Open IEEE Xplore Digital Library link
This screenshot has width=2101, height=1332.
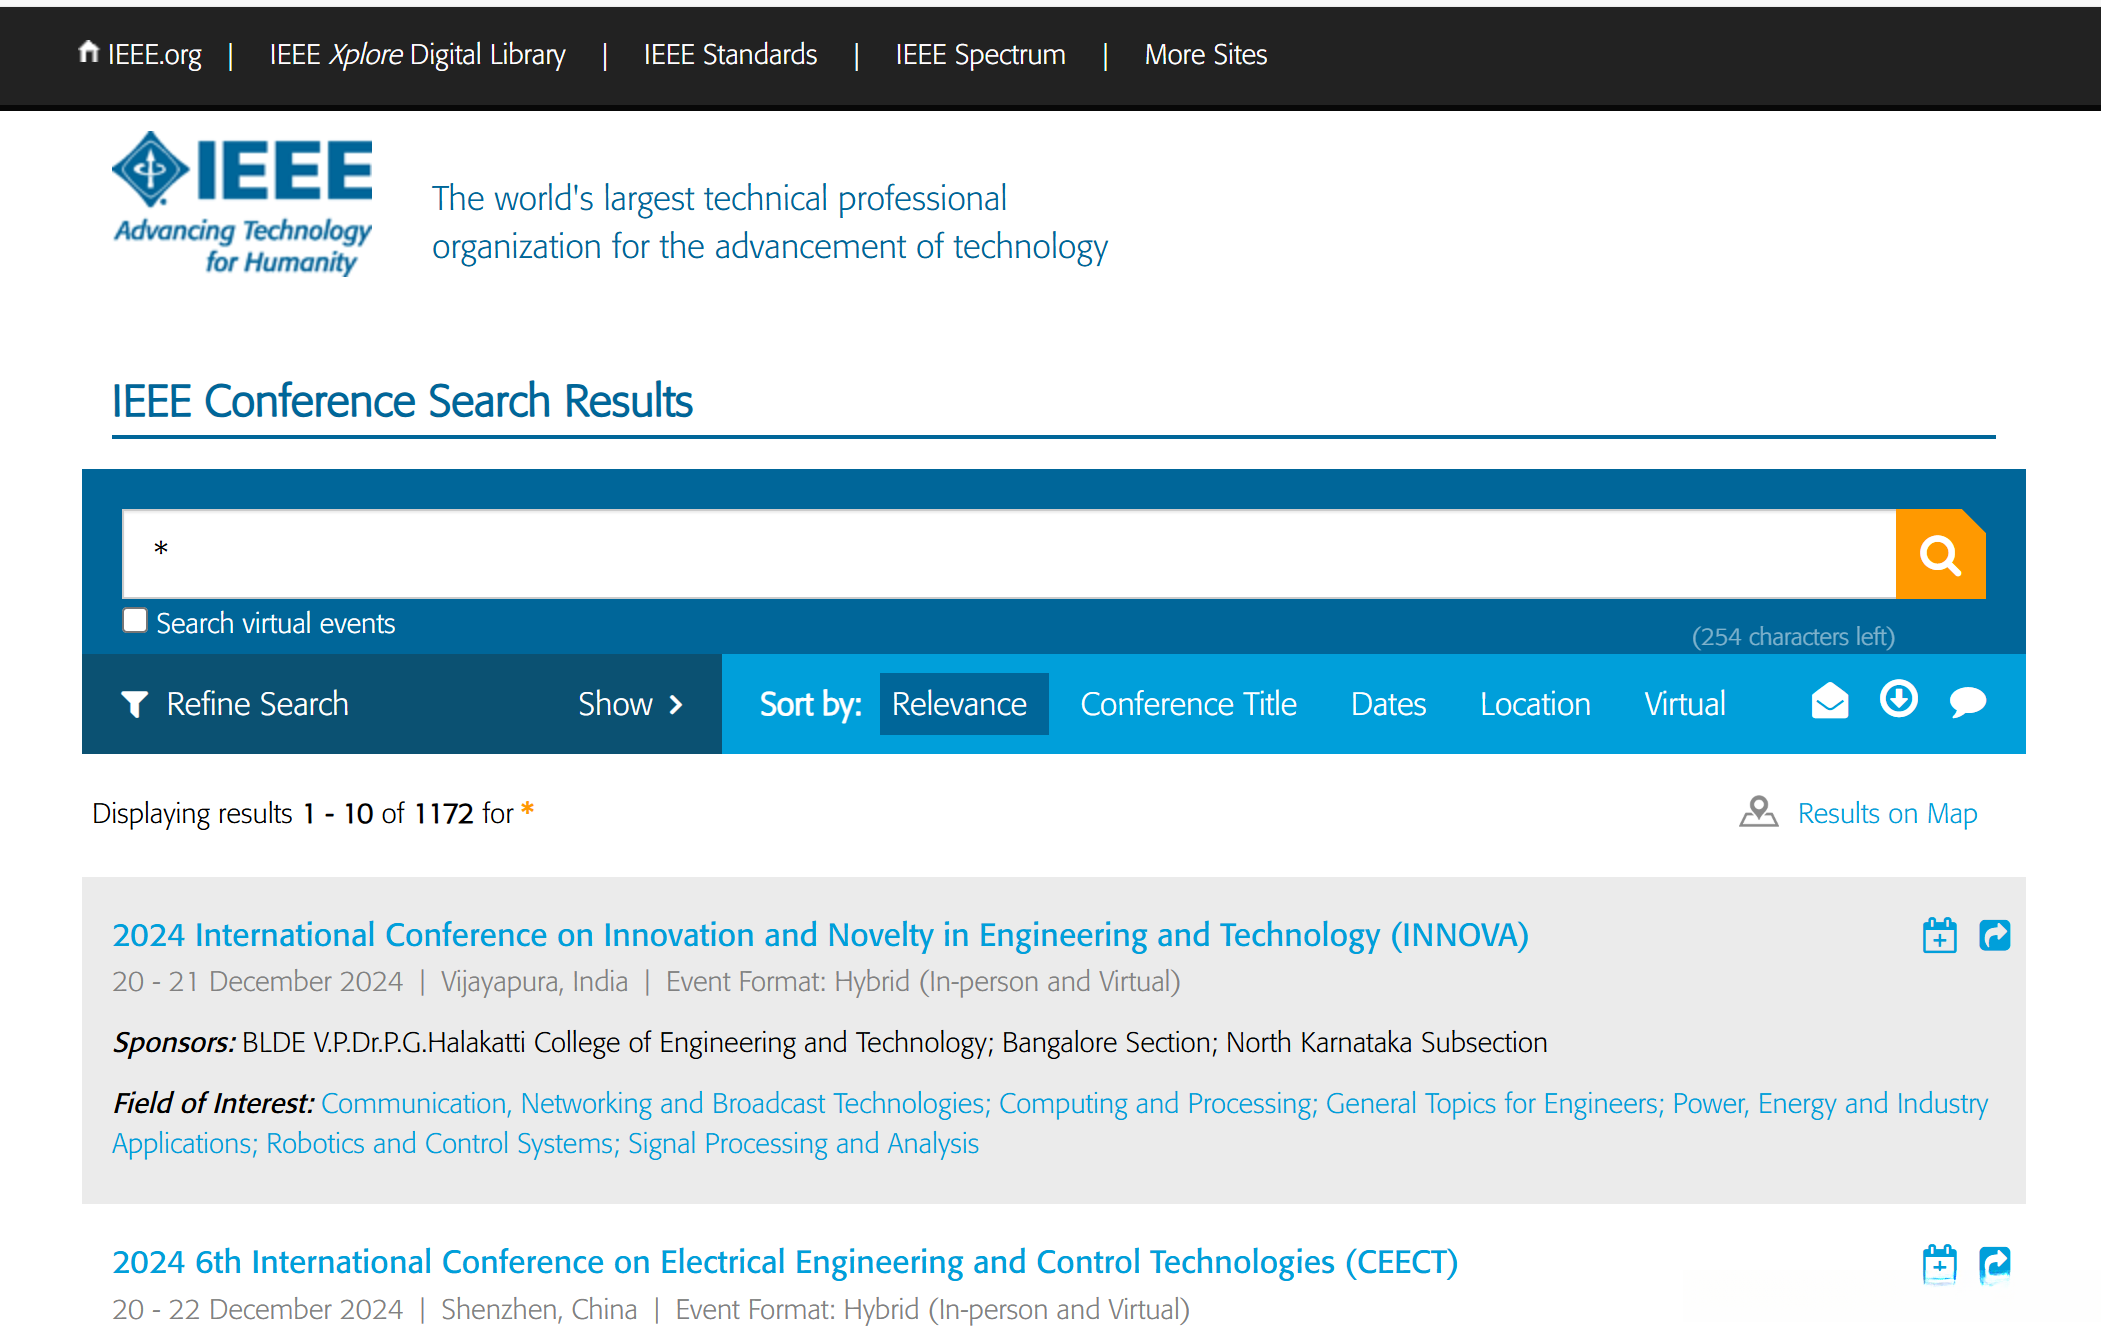coord(417,55)
